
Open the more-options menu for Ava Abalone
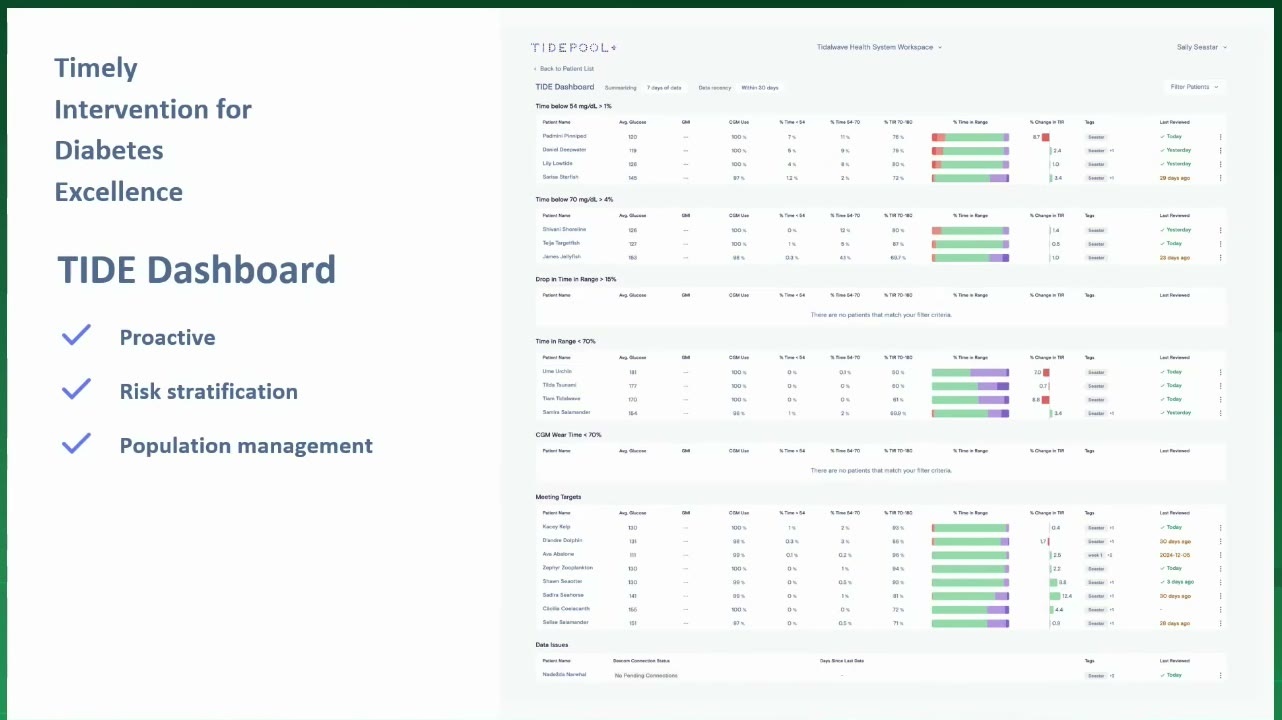(x=1220, y=555)
